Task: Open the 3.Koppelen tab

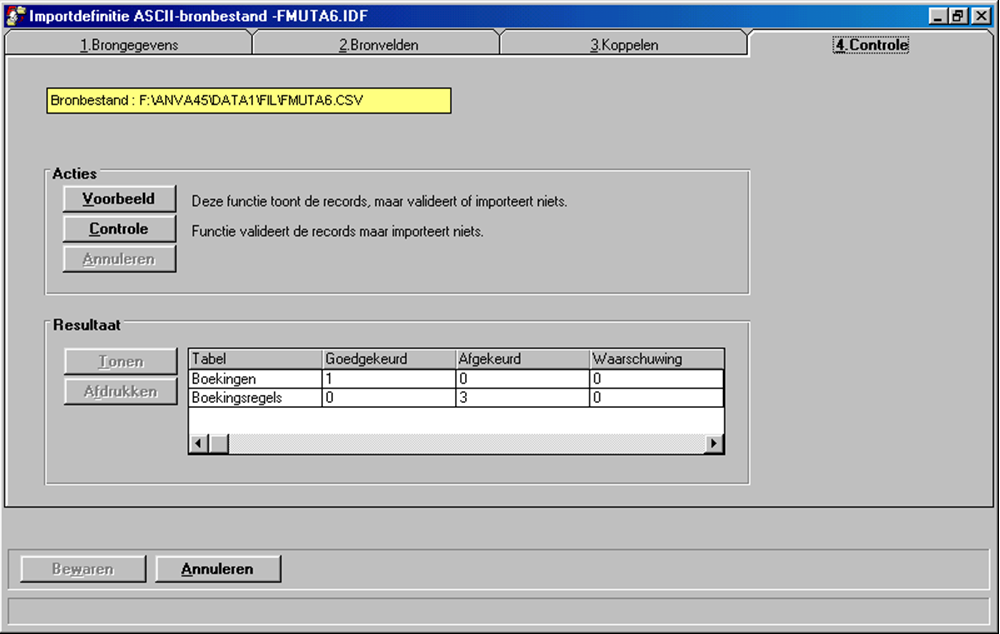Action: pos(623,44)
